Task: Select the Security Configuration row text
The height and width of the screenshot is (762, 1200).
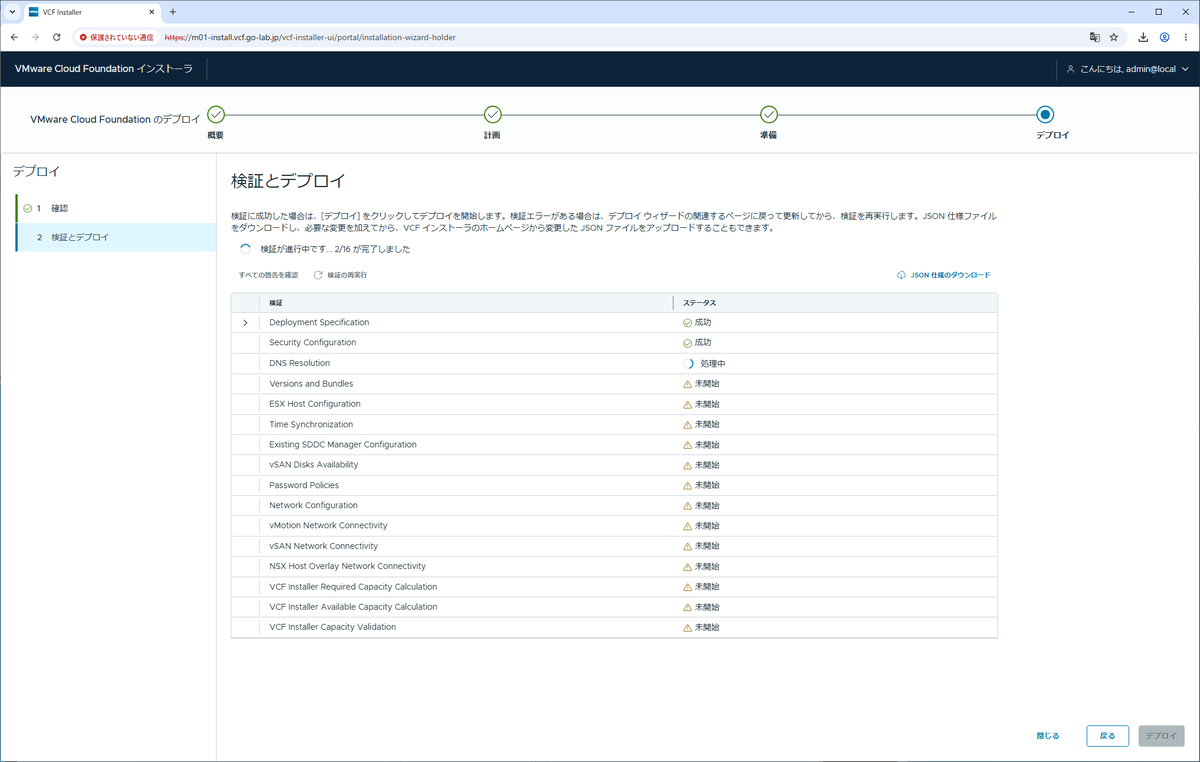Action: (x=313, y=342)
